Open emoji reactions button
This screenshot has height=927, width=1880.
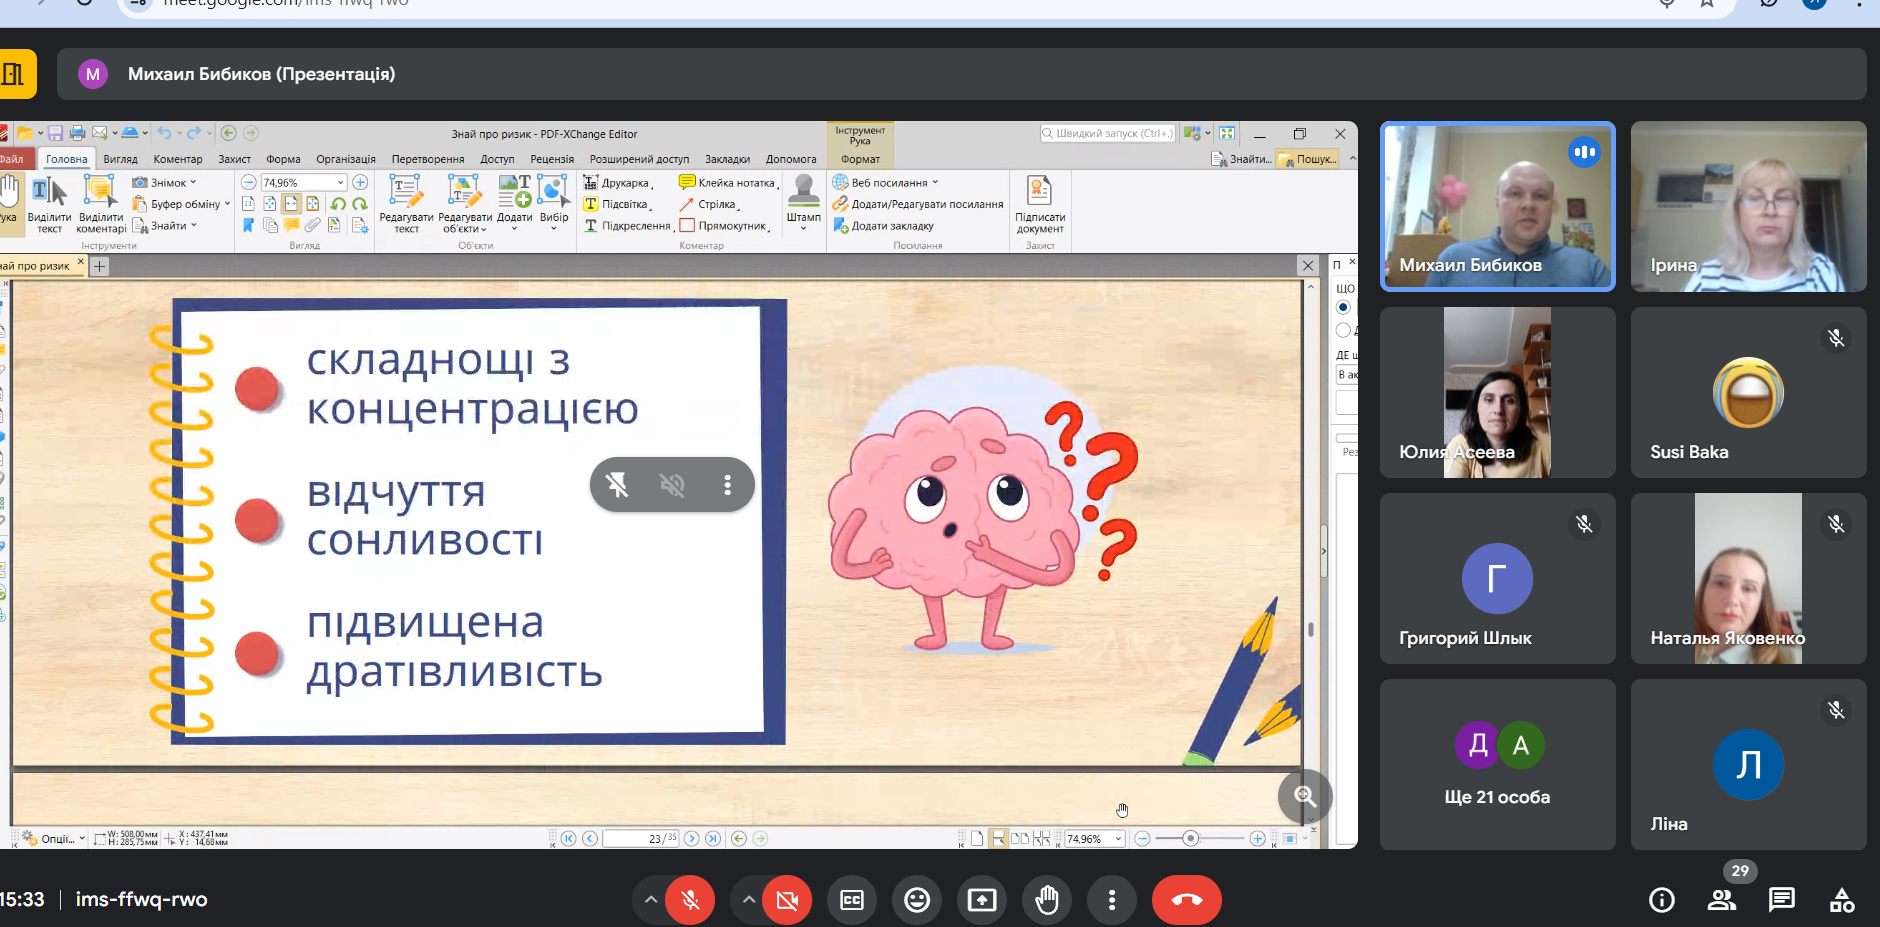(916, 900)
